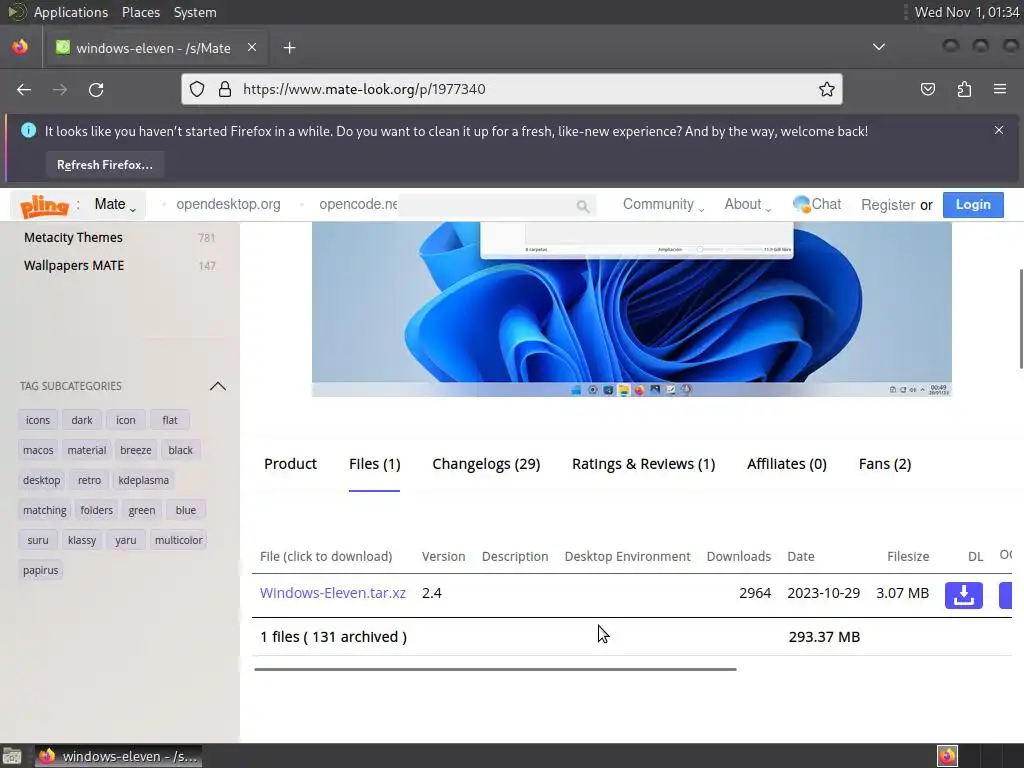This screenshot has width=1024, height=768.
Task: Open the Places menu
Action: (x=140, y=12)
